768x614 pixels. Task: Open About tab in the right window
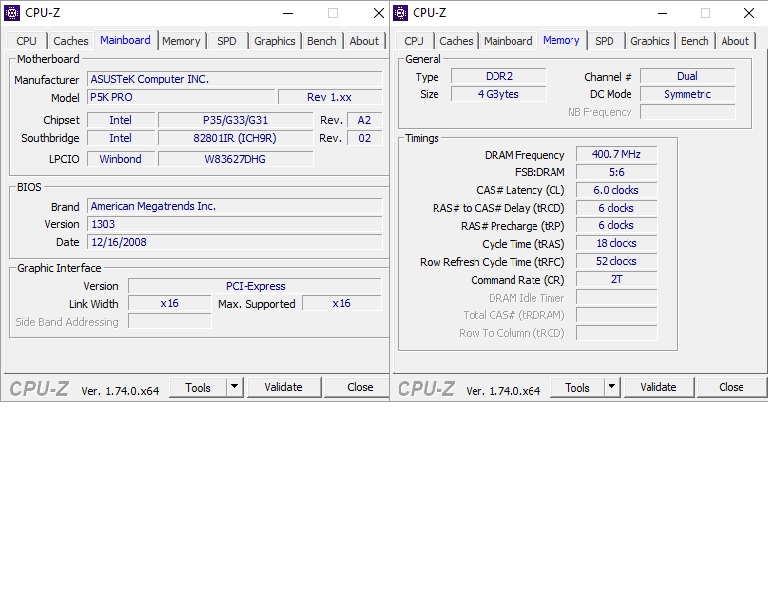[x=735, y=41]
